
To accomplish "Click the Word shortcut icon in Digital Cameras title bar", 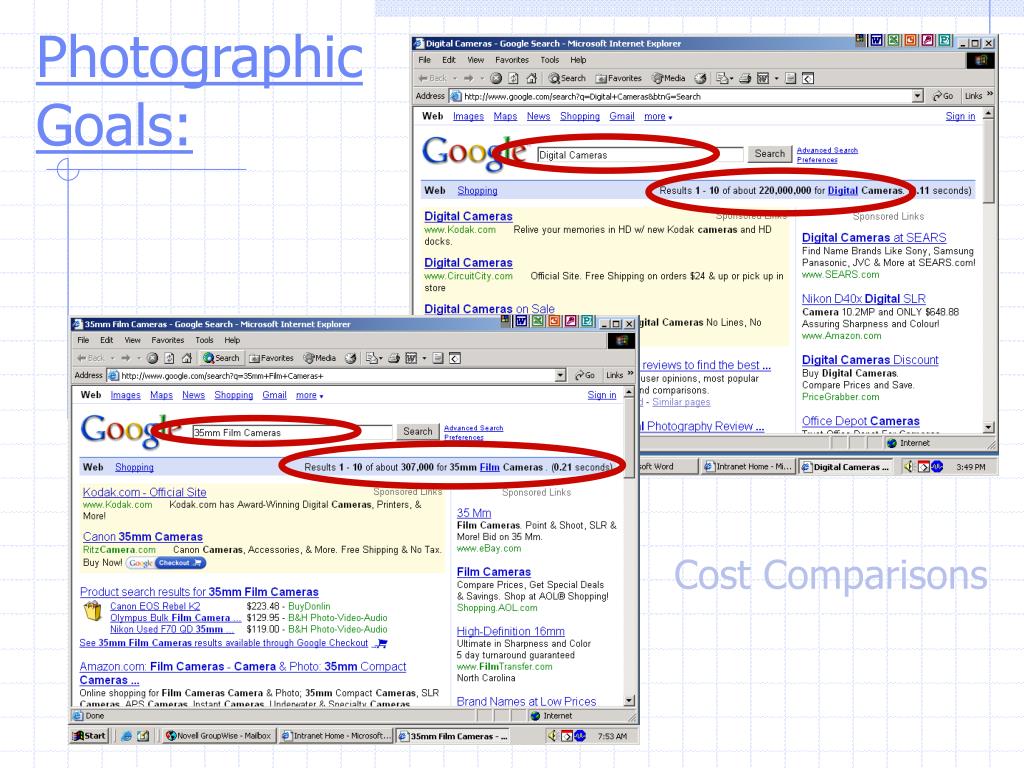I will [x=876, y=40].
